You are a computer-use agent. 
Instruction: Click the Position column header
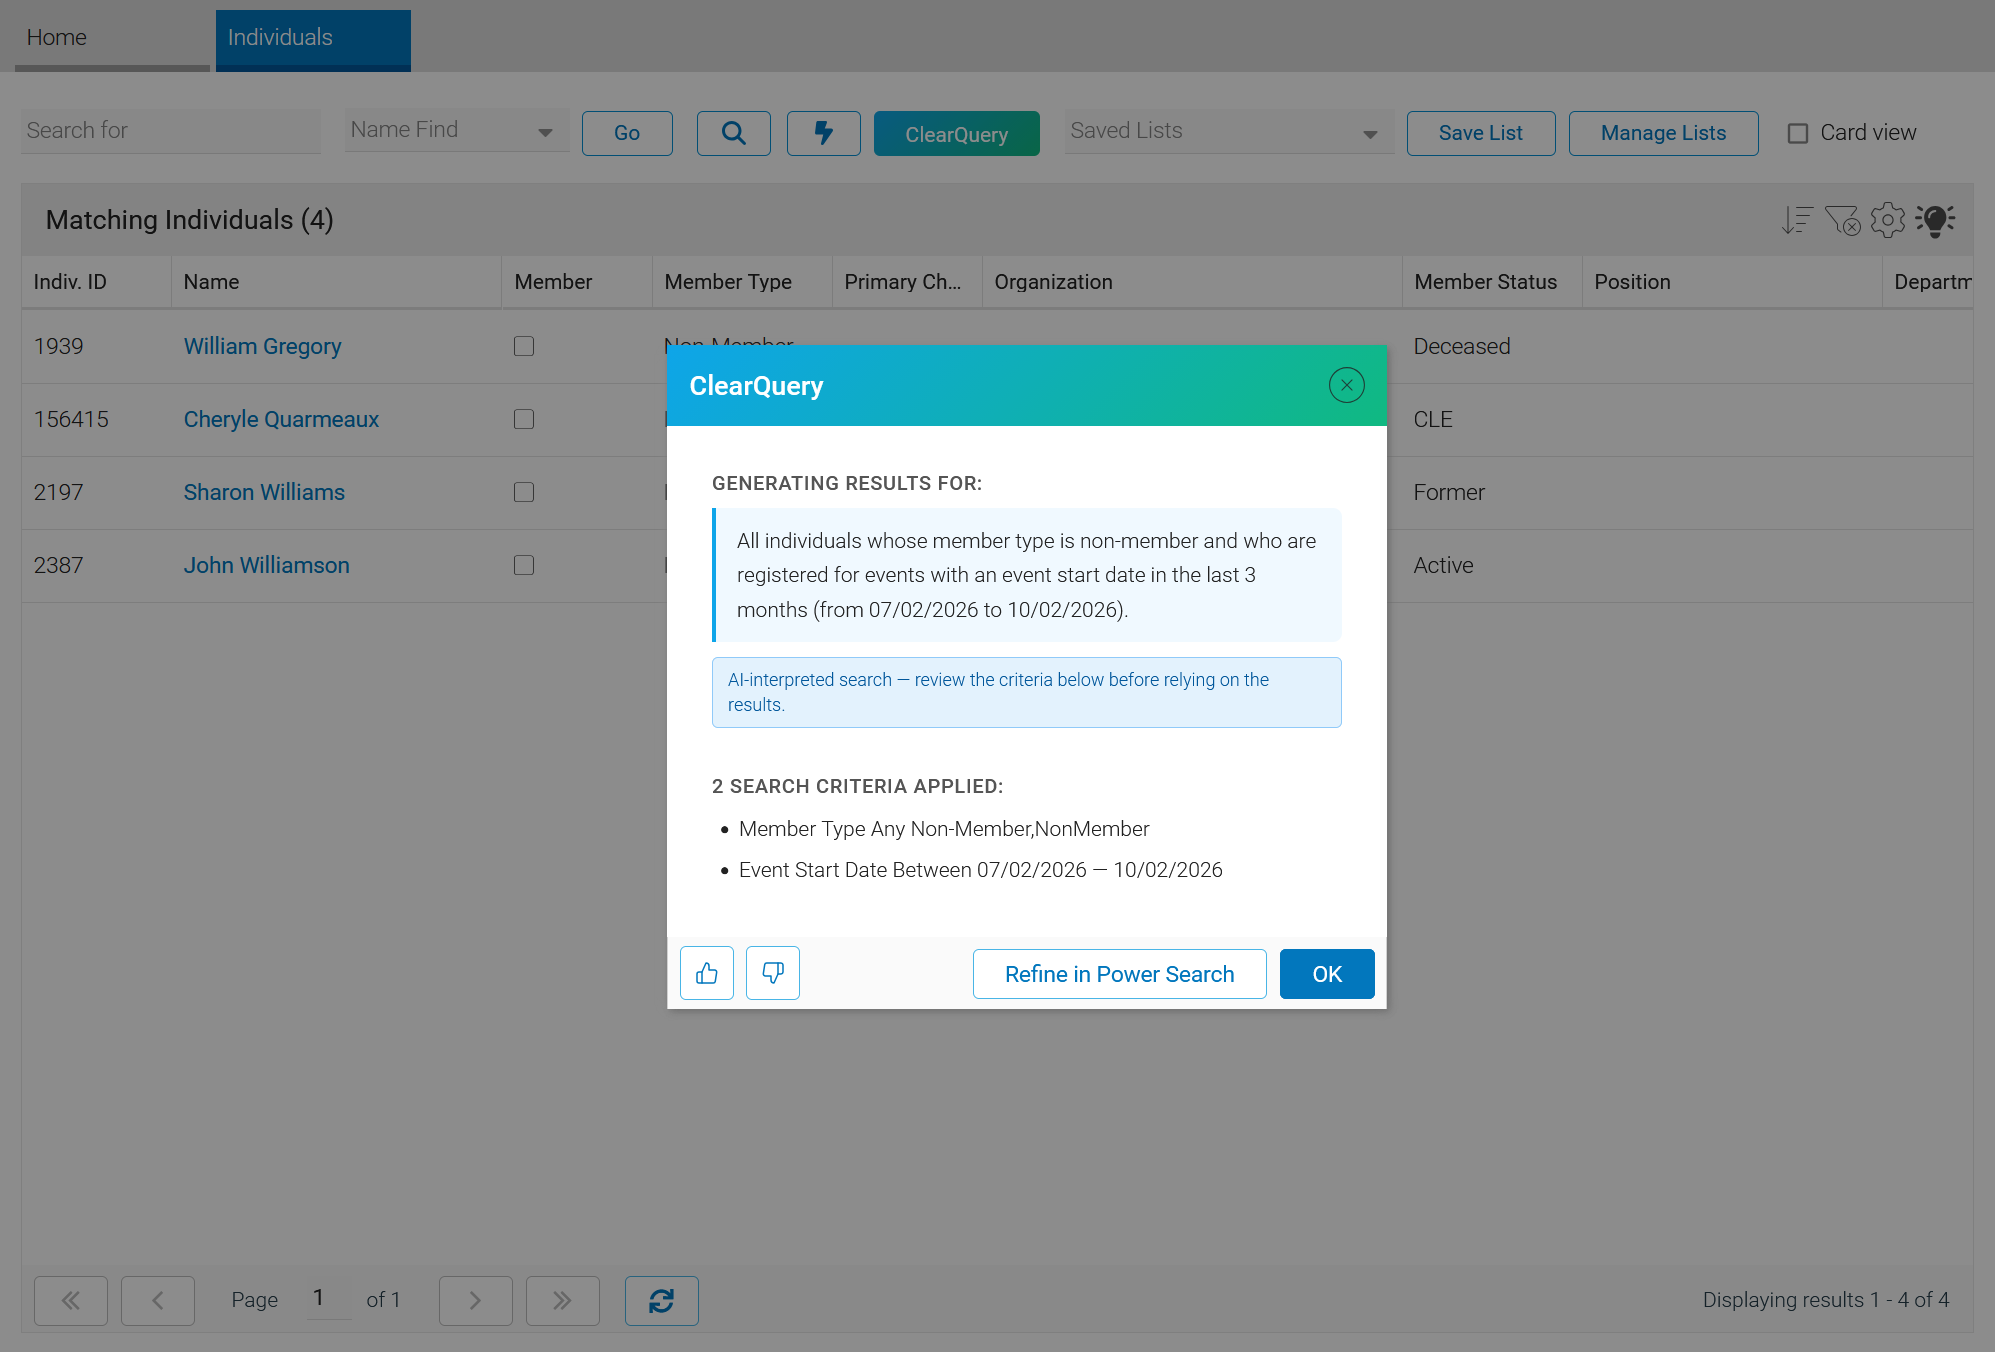[1732, 282]
